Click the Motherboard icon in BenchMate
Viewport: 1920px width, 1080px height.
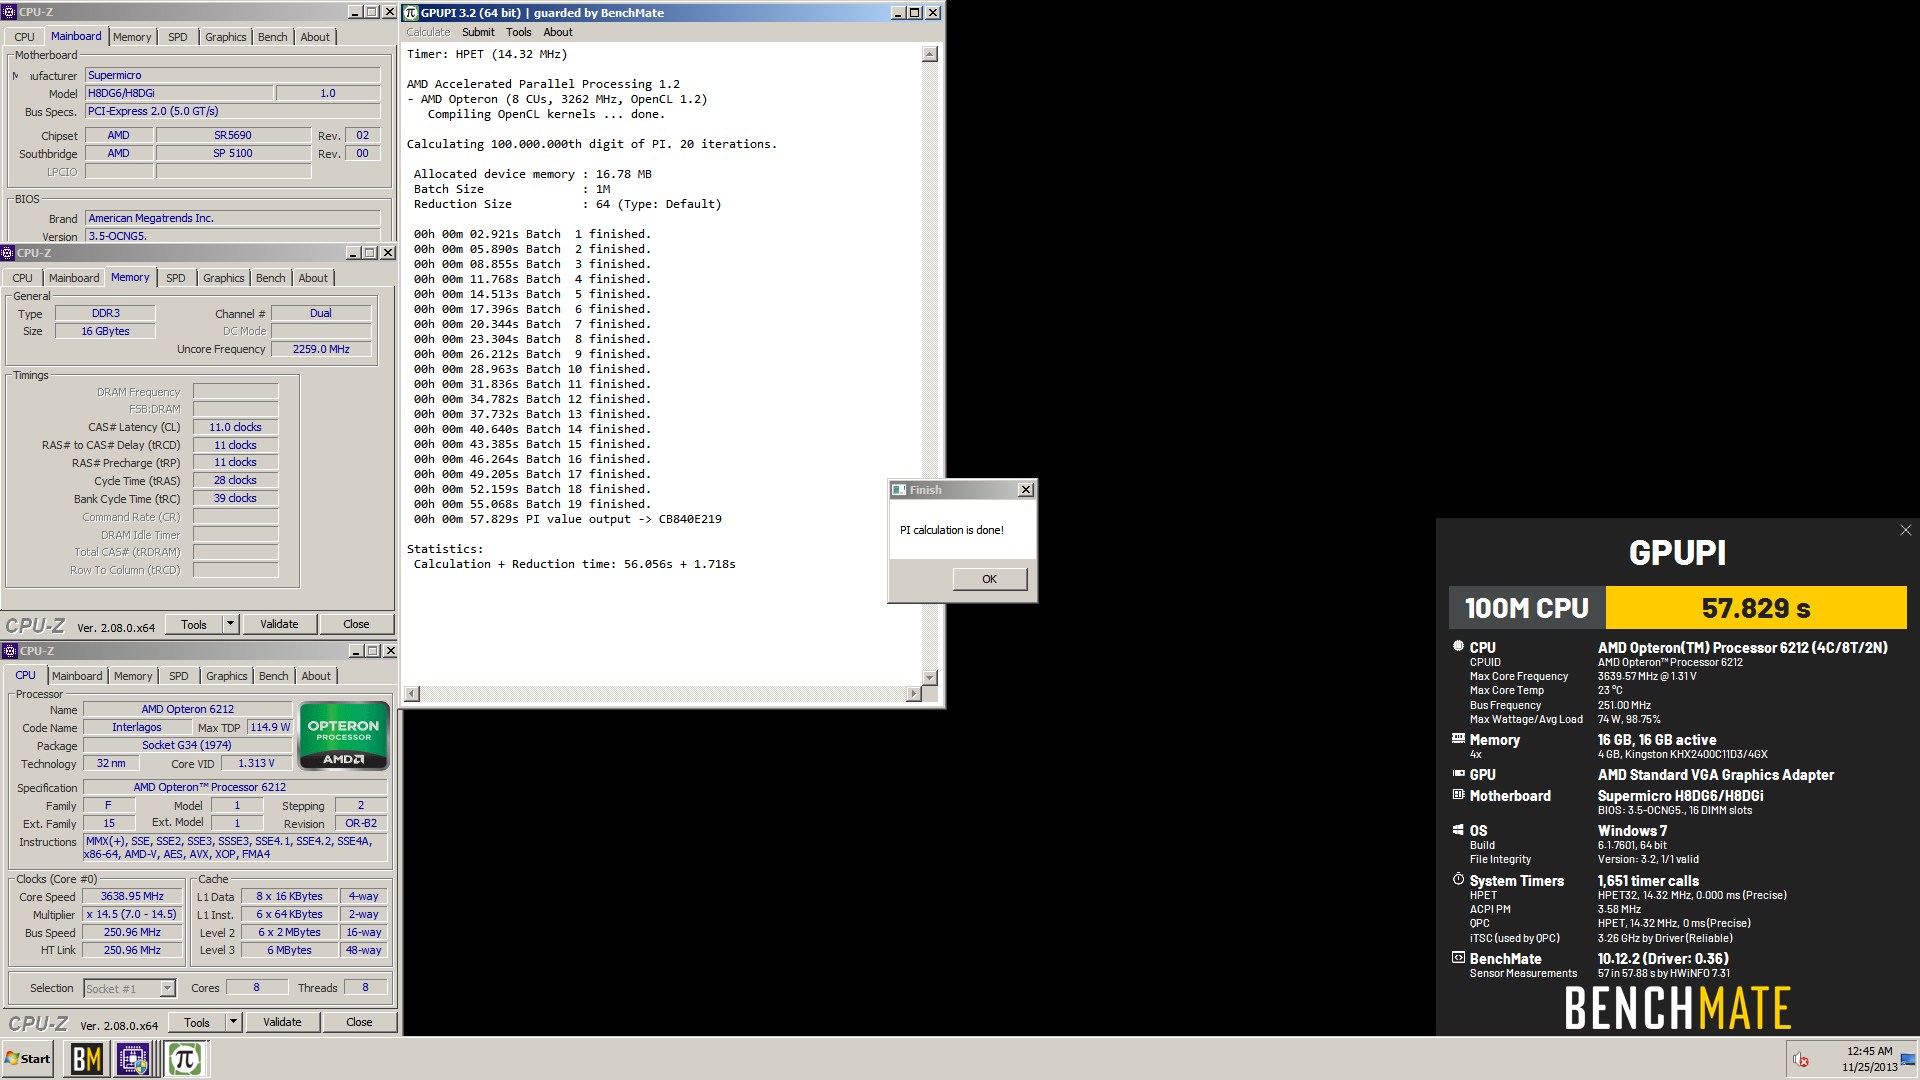pyautogui.click(x=1458, y=795)
